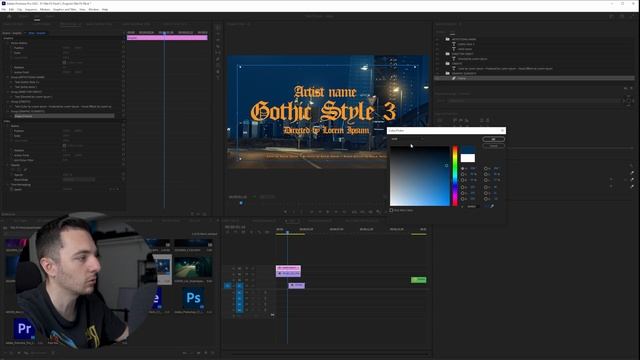
Task: Play the Program monitor preview
Action: pyautogui.click(x=328, y=212)
